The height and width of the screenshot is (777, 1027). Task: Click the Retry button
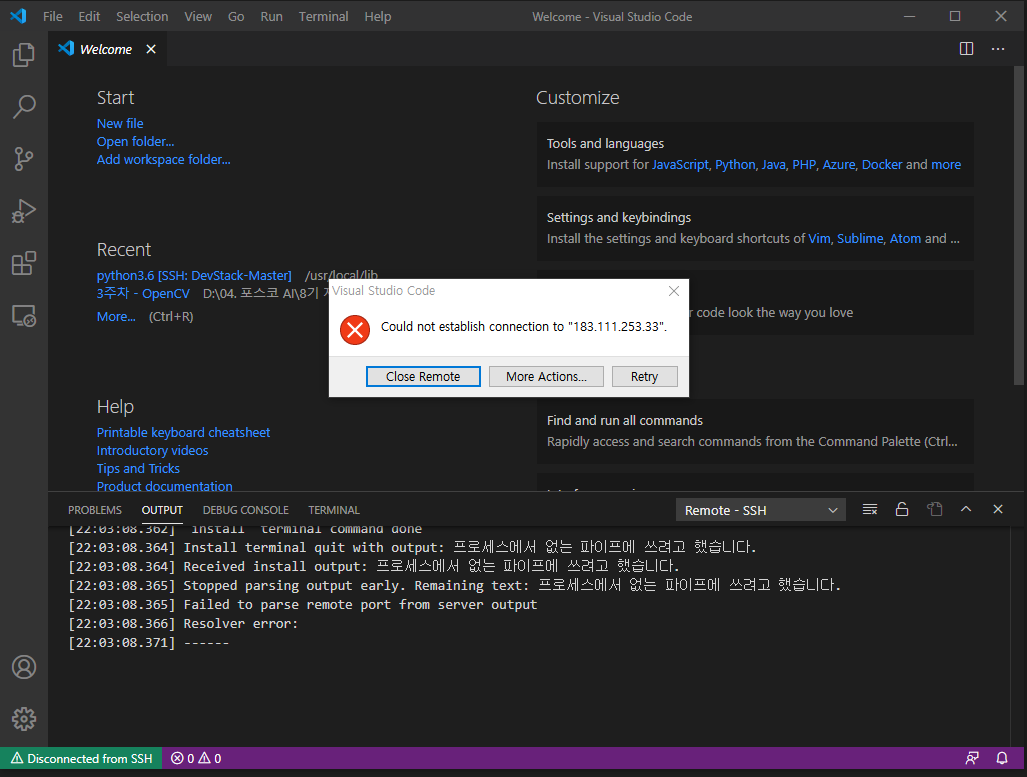[644, 377]
